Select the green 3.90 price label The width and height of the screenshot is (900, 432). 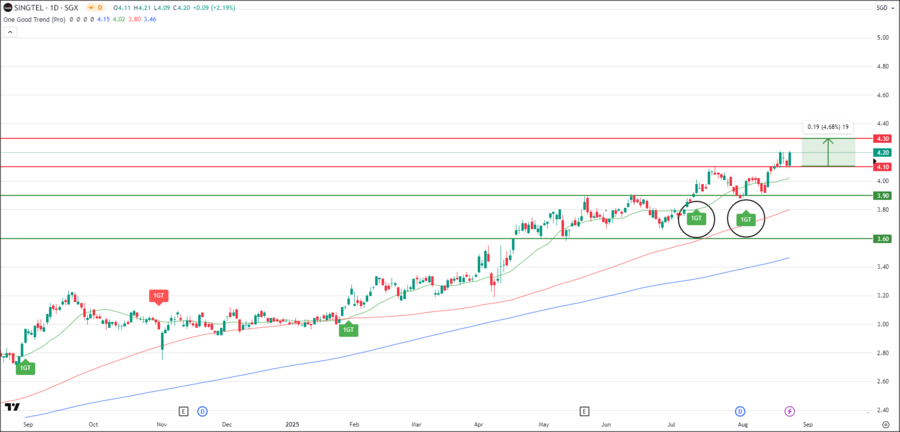click(882, 196)
